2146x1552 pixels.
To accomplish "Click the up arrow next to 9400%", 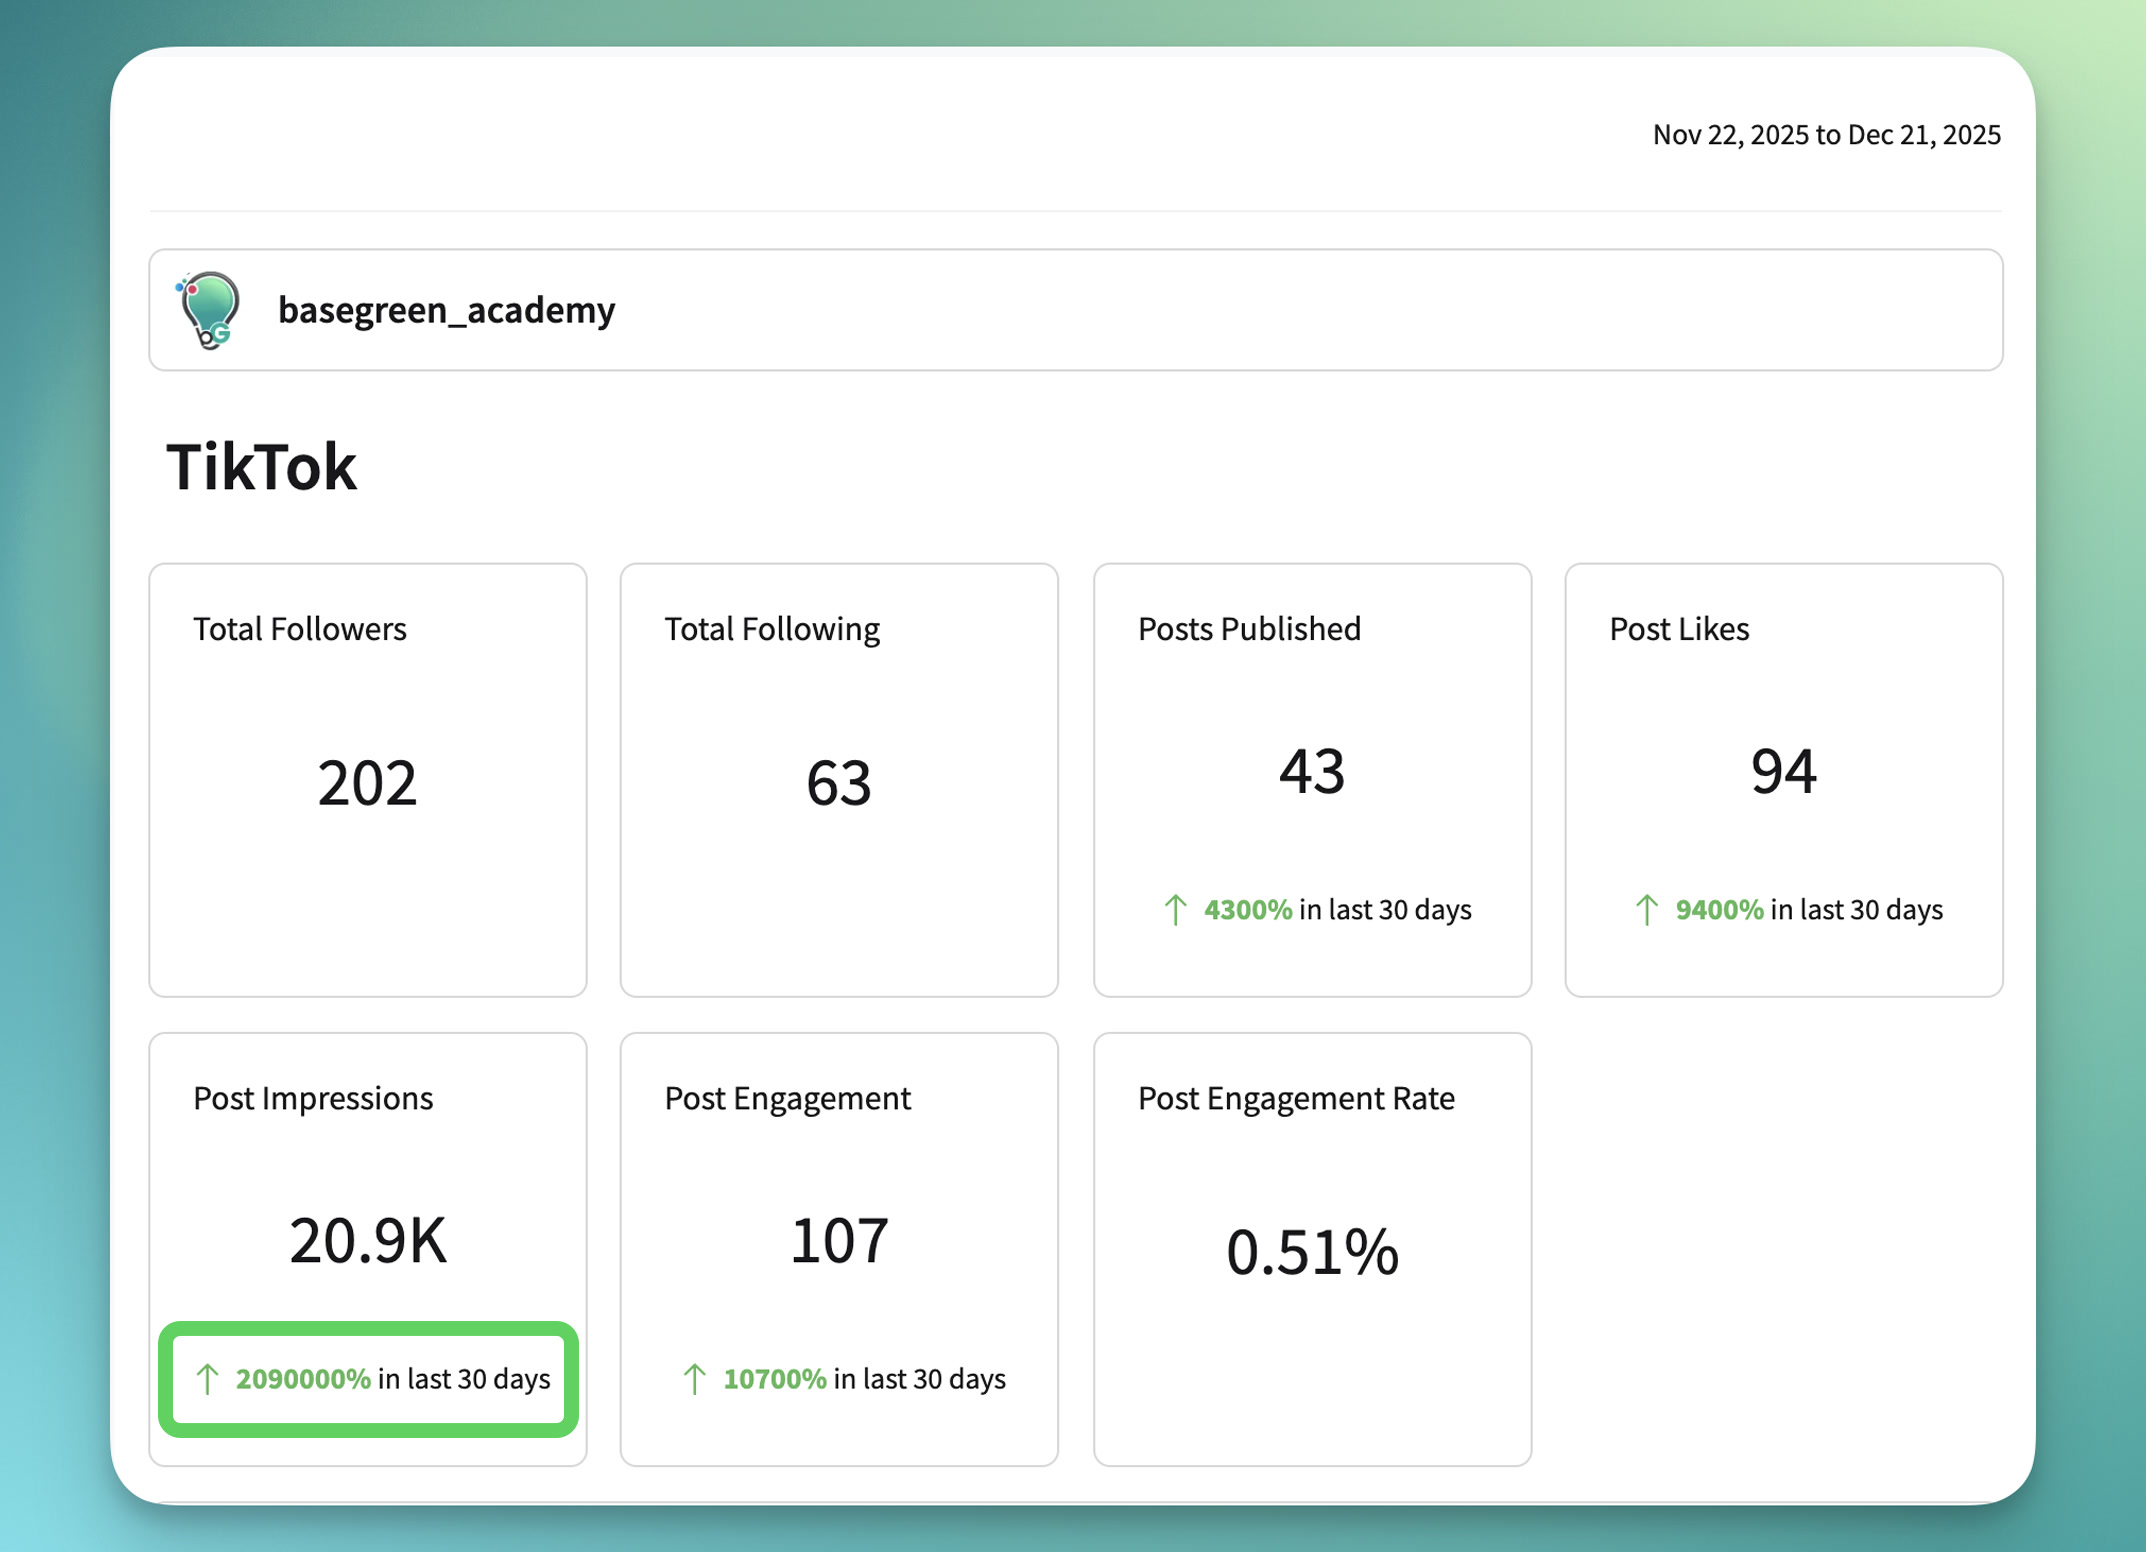I will click(1646, 909).
